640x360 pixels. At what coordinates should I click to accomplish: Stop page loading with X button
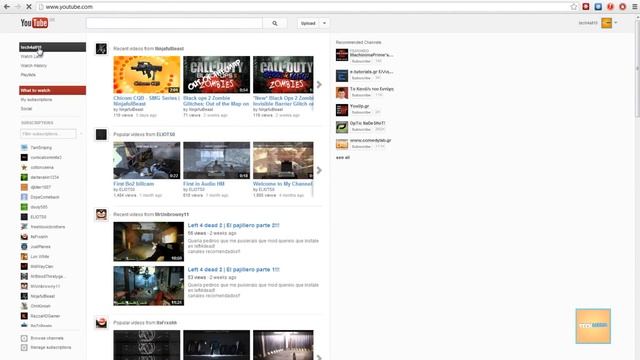click(29, 7)
